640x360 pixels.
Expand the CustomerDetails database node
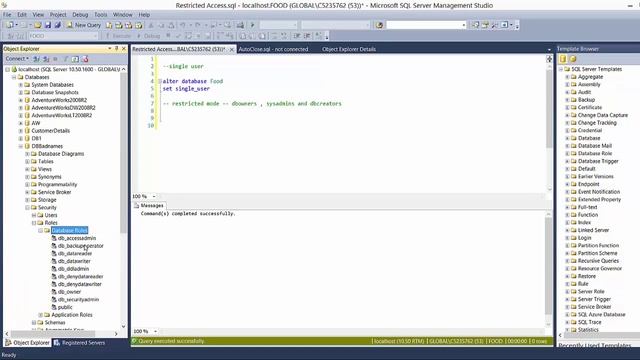[x=21, y=131]
